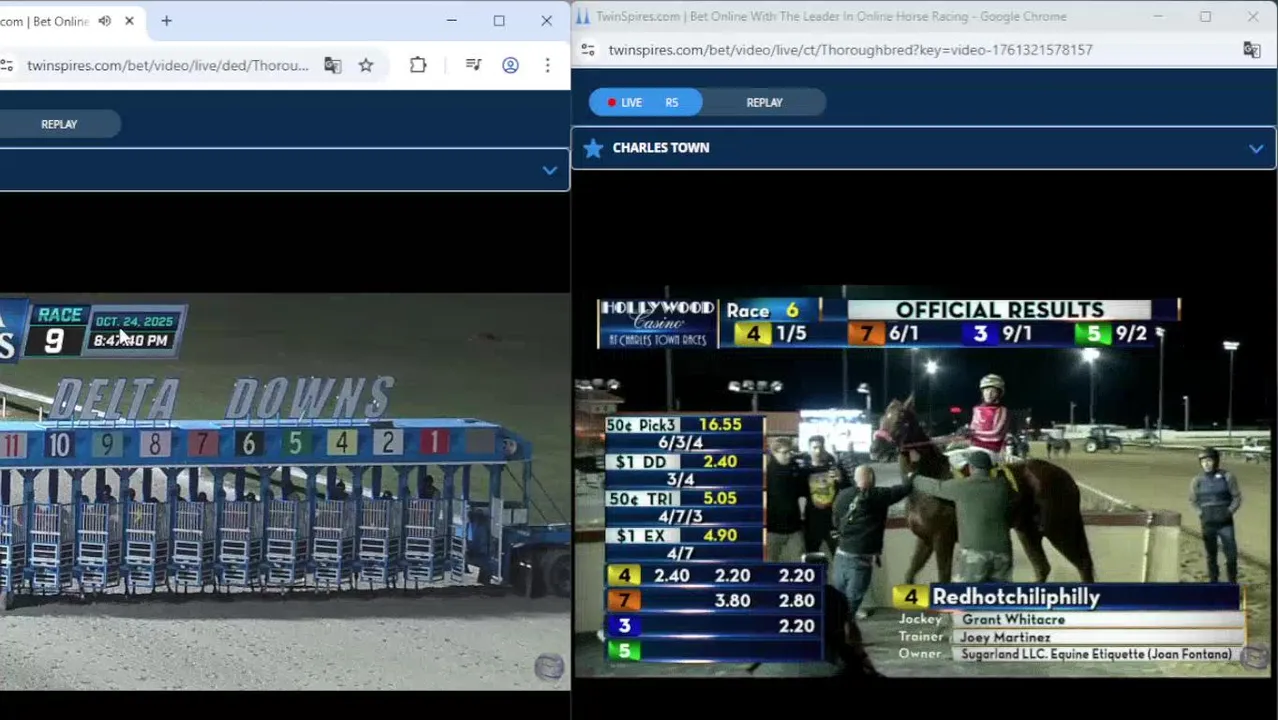Image resolution: width=1278 pixels, height=720 pixels.
Task: Switch to LIVE R5 in right window
Action: (x=645, y=102)
